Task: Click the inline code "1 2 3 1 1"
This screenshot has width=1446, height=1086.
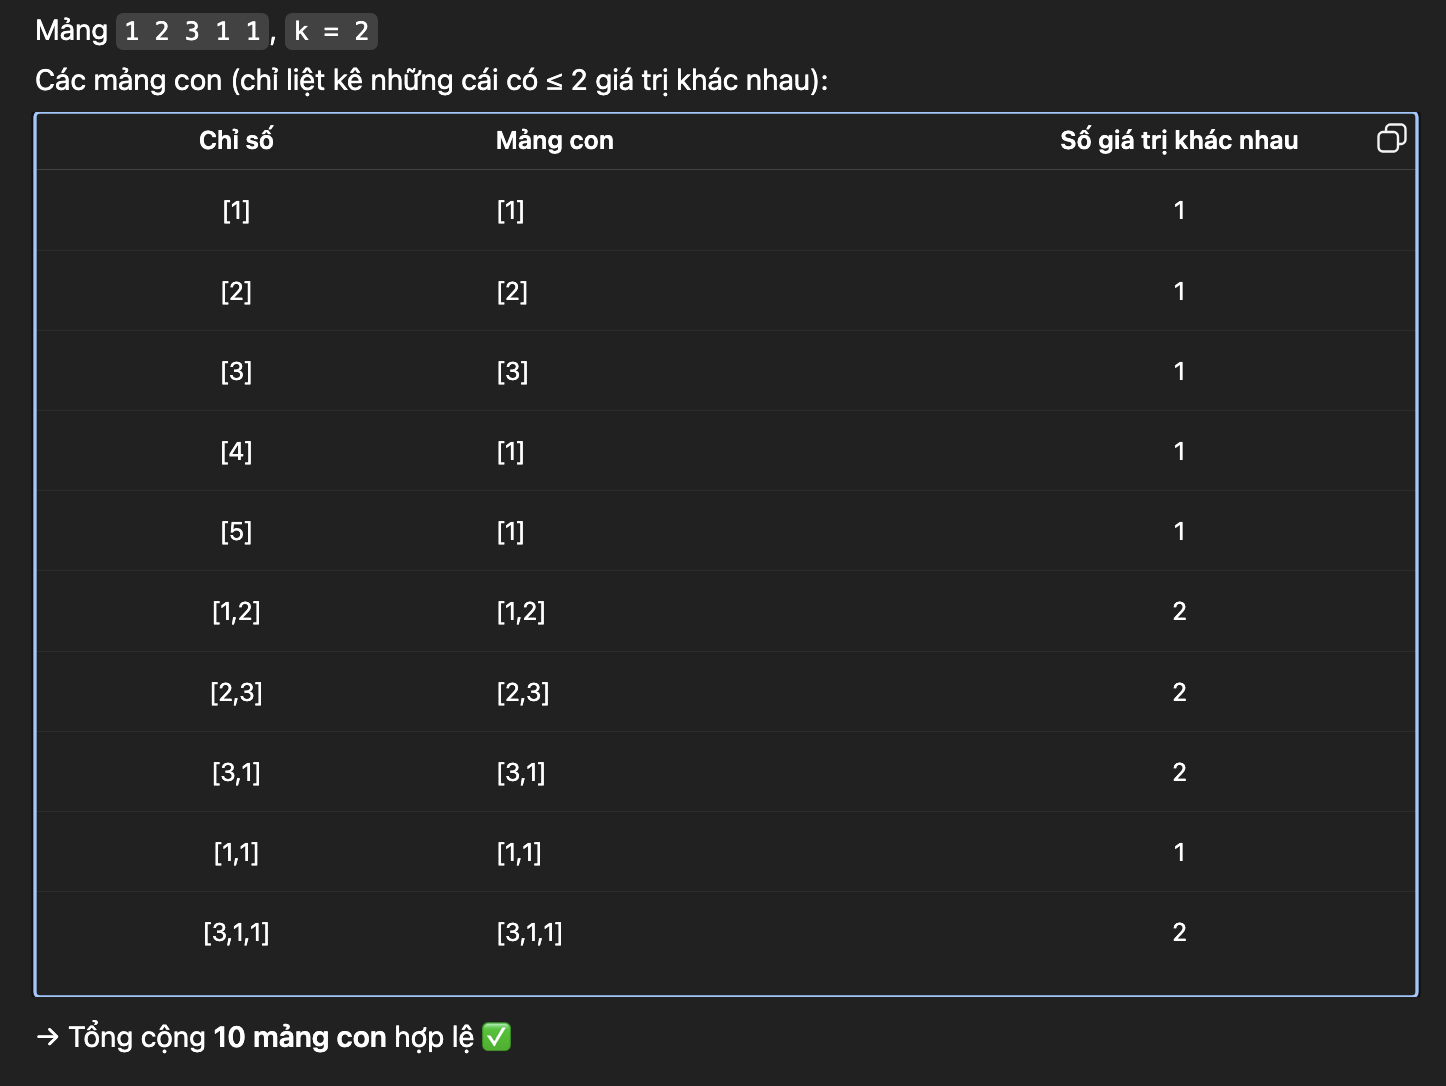Action: tap(192, 31)
